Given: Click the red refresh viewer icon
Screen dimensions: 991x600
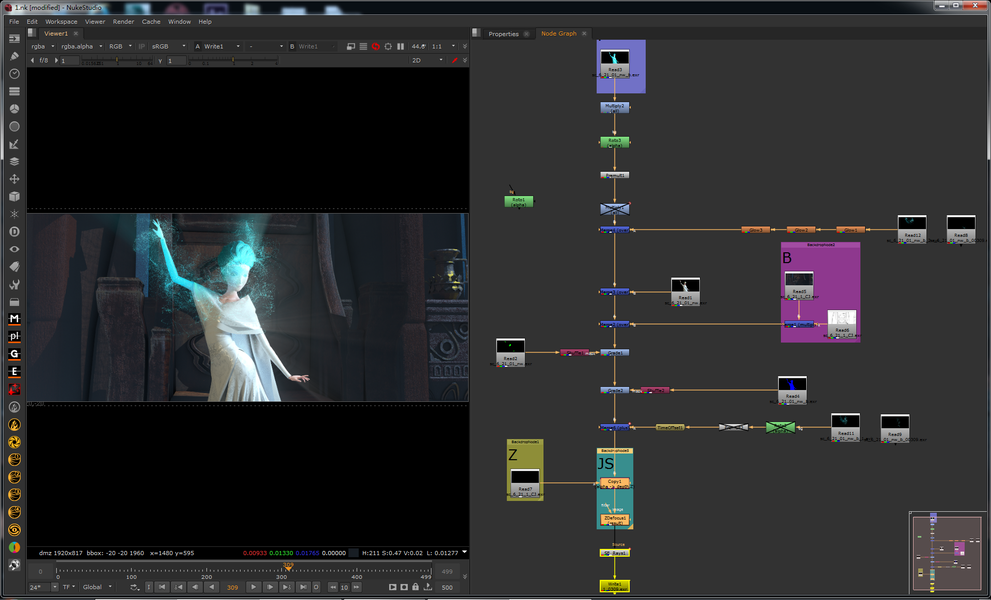Looking at the screenshot, I should tap(375, 46).
